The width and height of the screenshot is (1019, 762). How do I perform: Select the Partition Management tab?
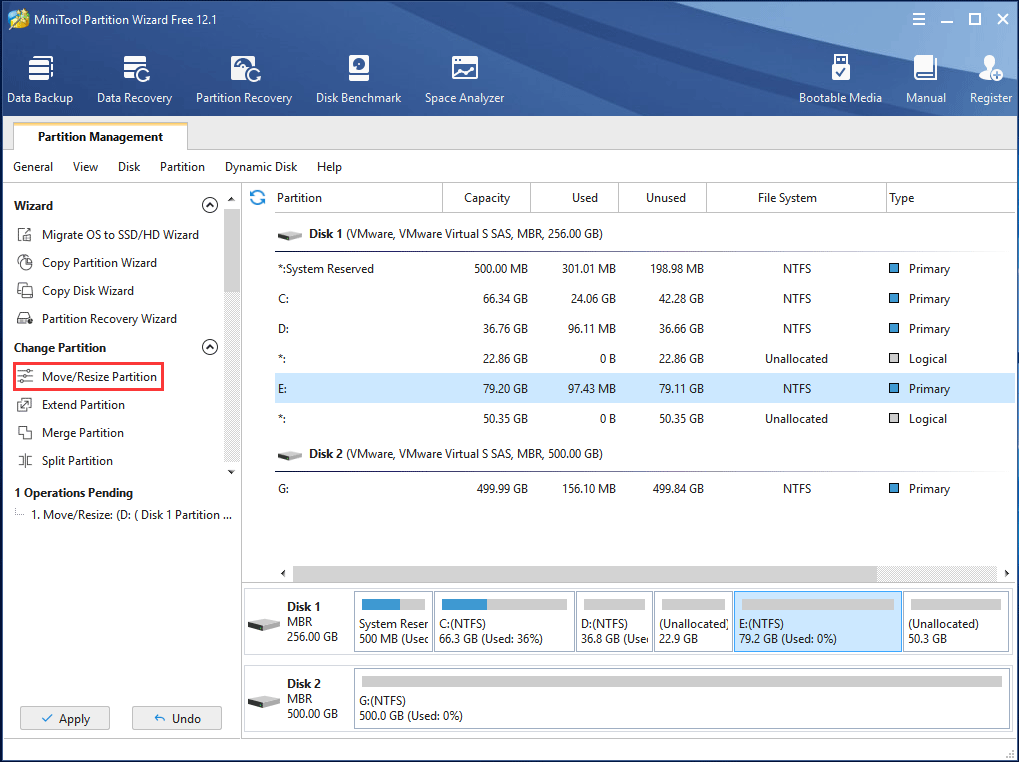[x=100, y=136]
